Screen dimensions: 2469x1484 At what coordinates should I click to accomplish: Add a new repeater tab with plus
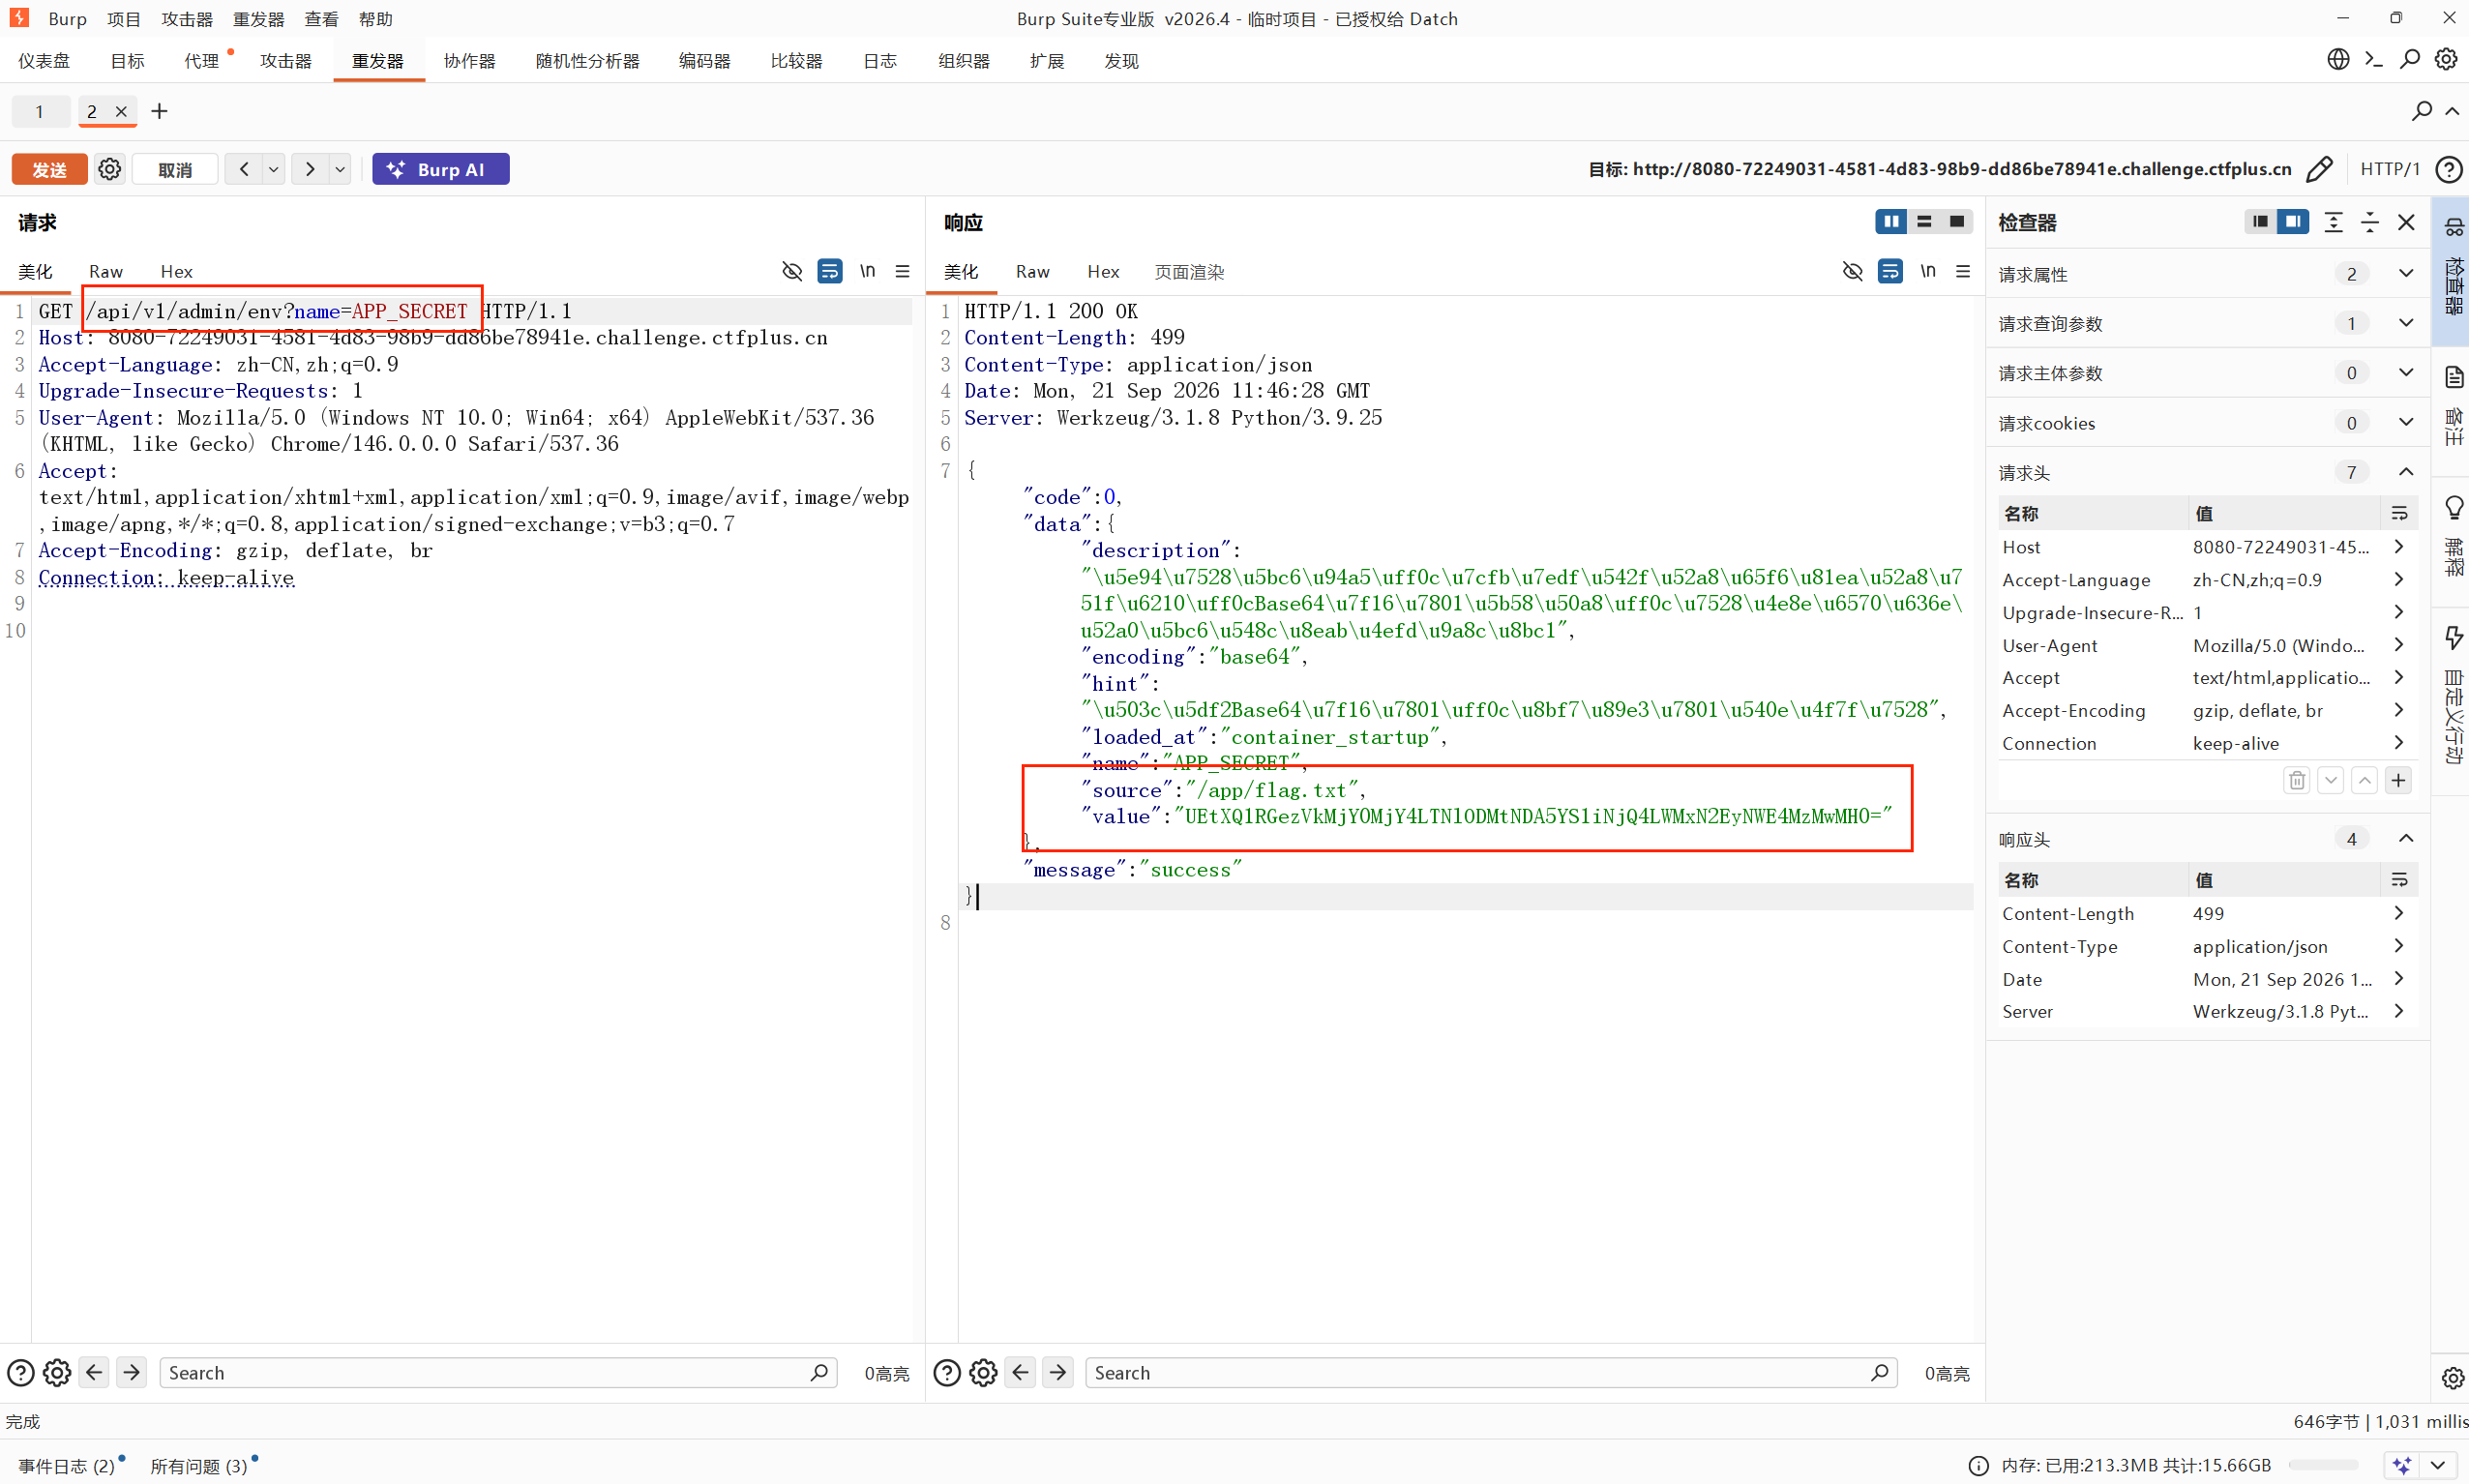pyautogui.click(x=159, y=111)
